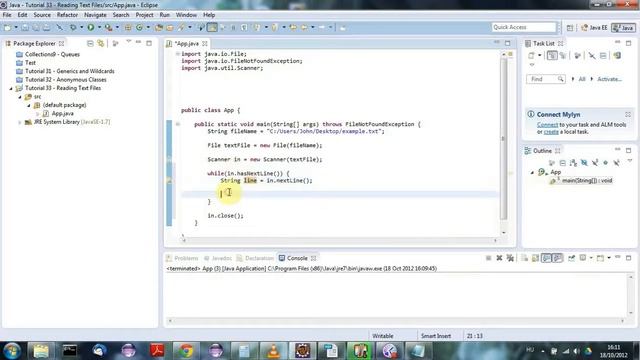This screenshot has width=640, height=360.
Task: Open the Package Explorer view menu arrow
Action: tap(129, 42)
